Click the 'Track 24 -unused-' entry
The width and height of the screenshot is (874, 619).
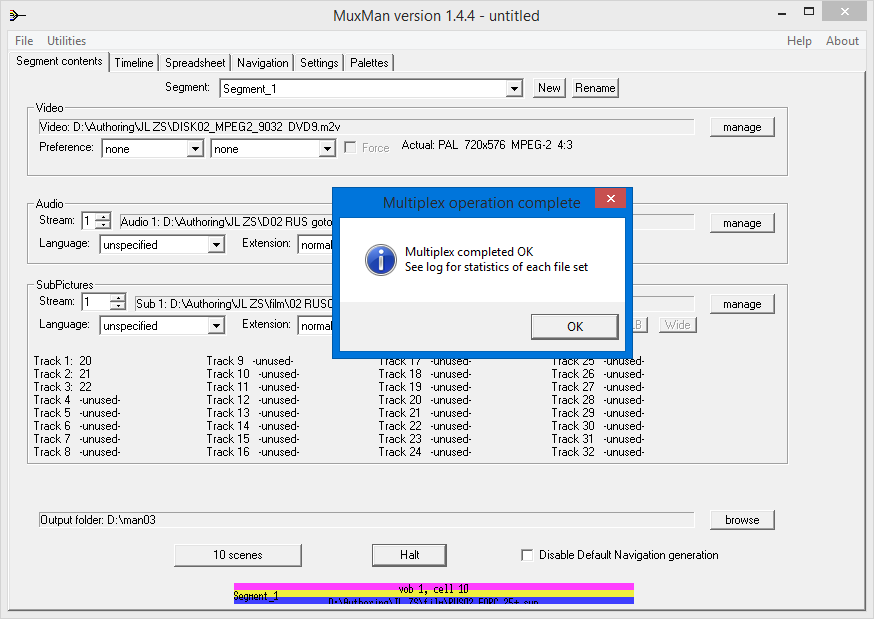point(425,452)
